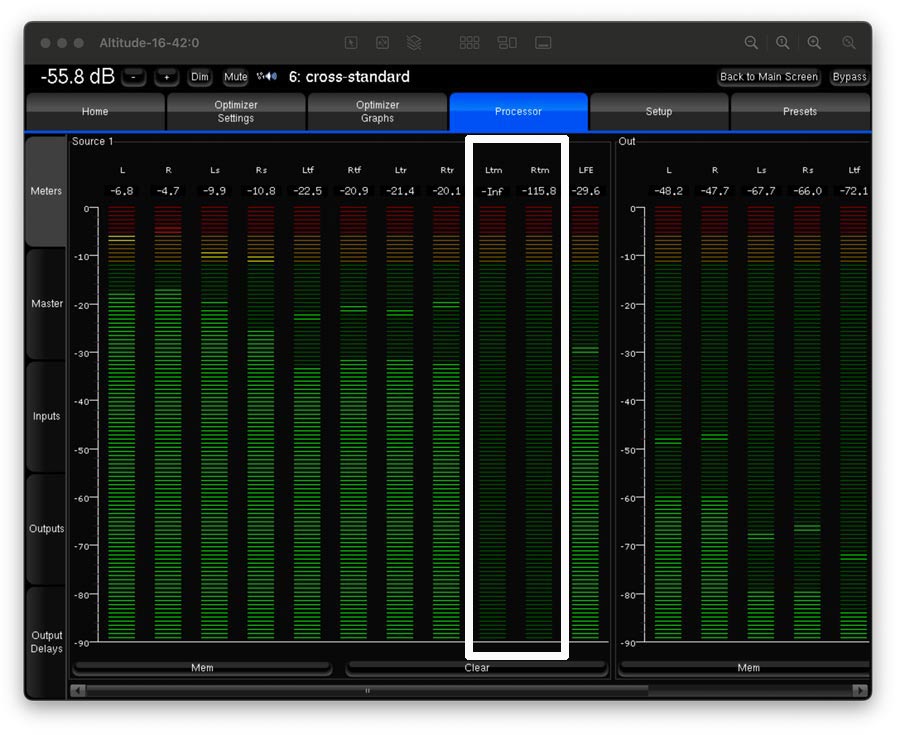Click the Out Ltf value -72.1
Image resolution: width=900 pixels, height=735 pixels.
[x=854, y=191]
